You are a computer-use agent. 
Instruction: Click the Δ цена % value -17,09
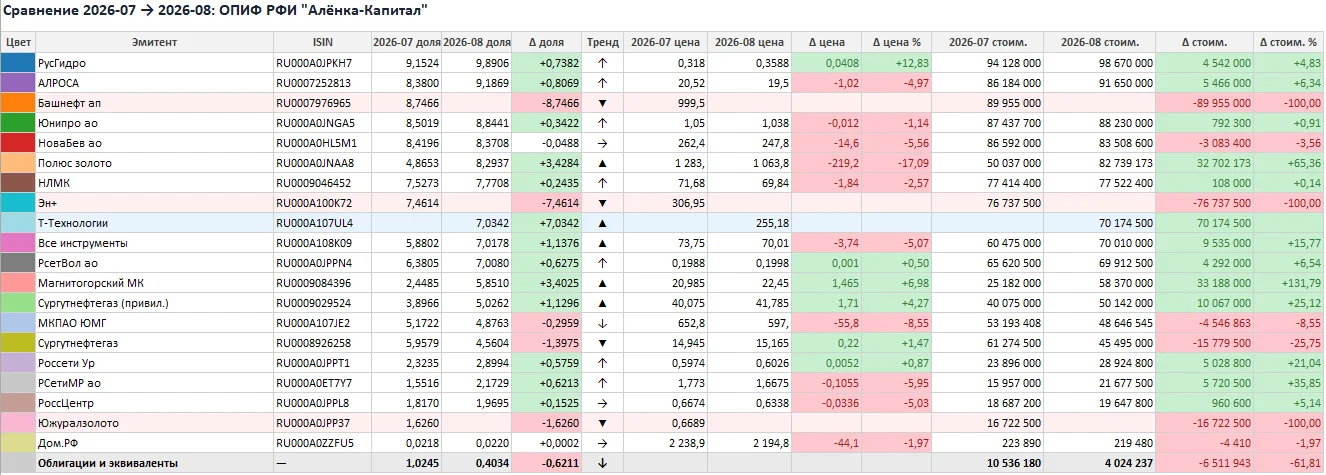[x=913, y=162]
